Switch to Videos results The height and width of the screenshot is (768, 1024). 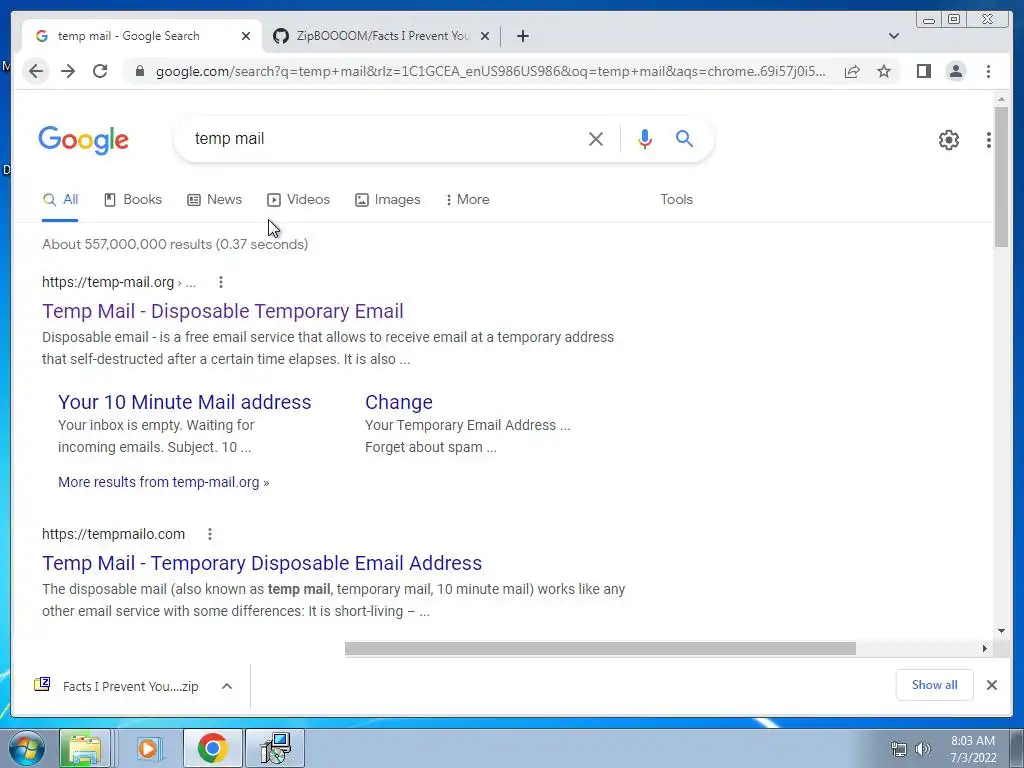tap(298, 200)
